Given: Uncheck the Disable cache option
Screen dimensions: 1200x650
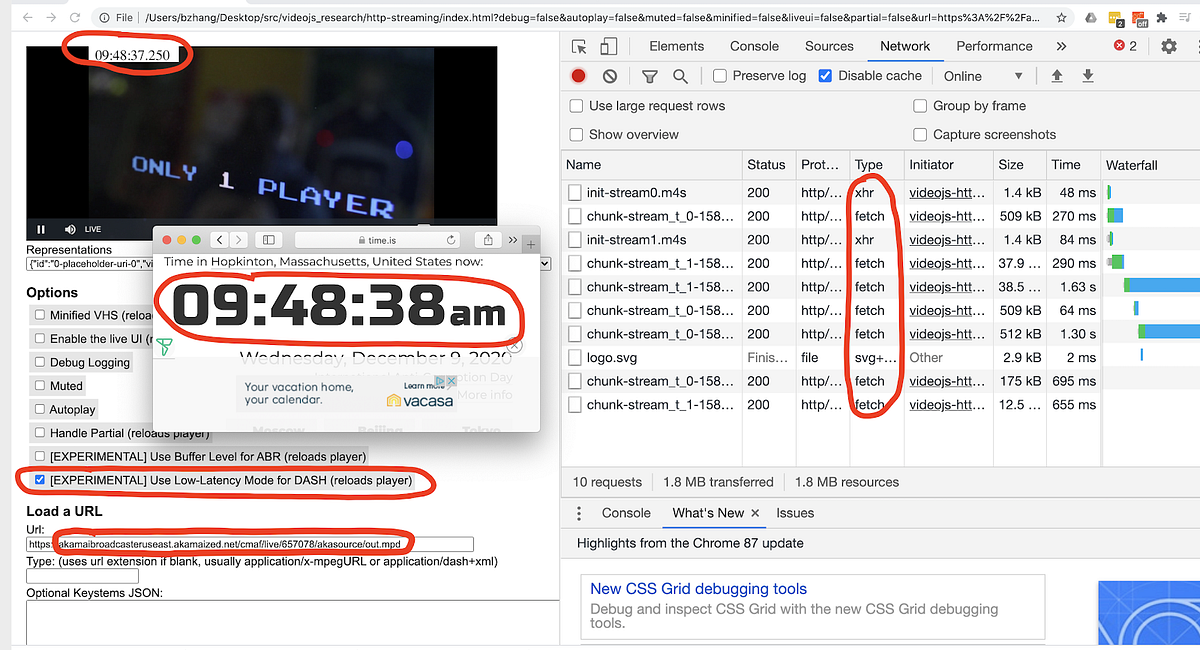Looking at the screenshot, I should [x=824, y=75].
